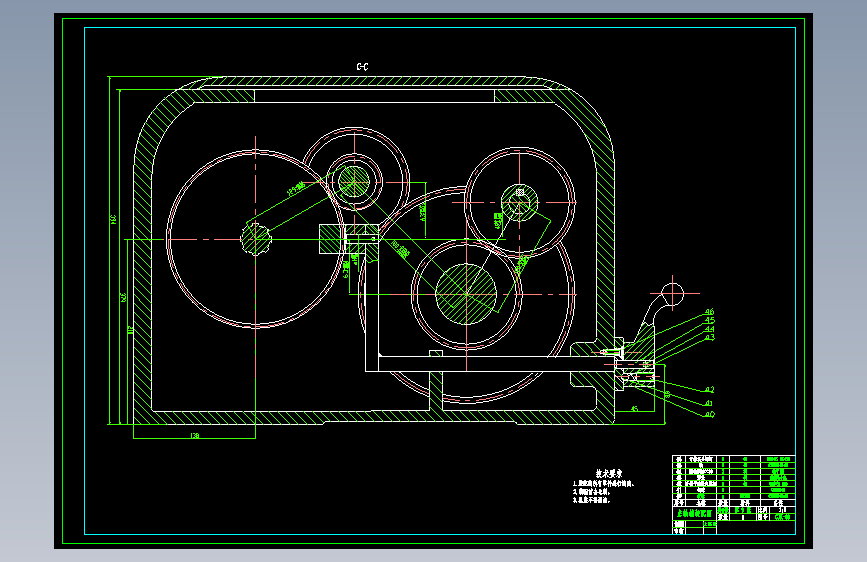
Task: Click the 技术要求 technical requirements heading
Action: click(x=609, y=473)
